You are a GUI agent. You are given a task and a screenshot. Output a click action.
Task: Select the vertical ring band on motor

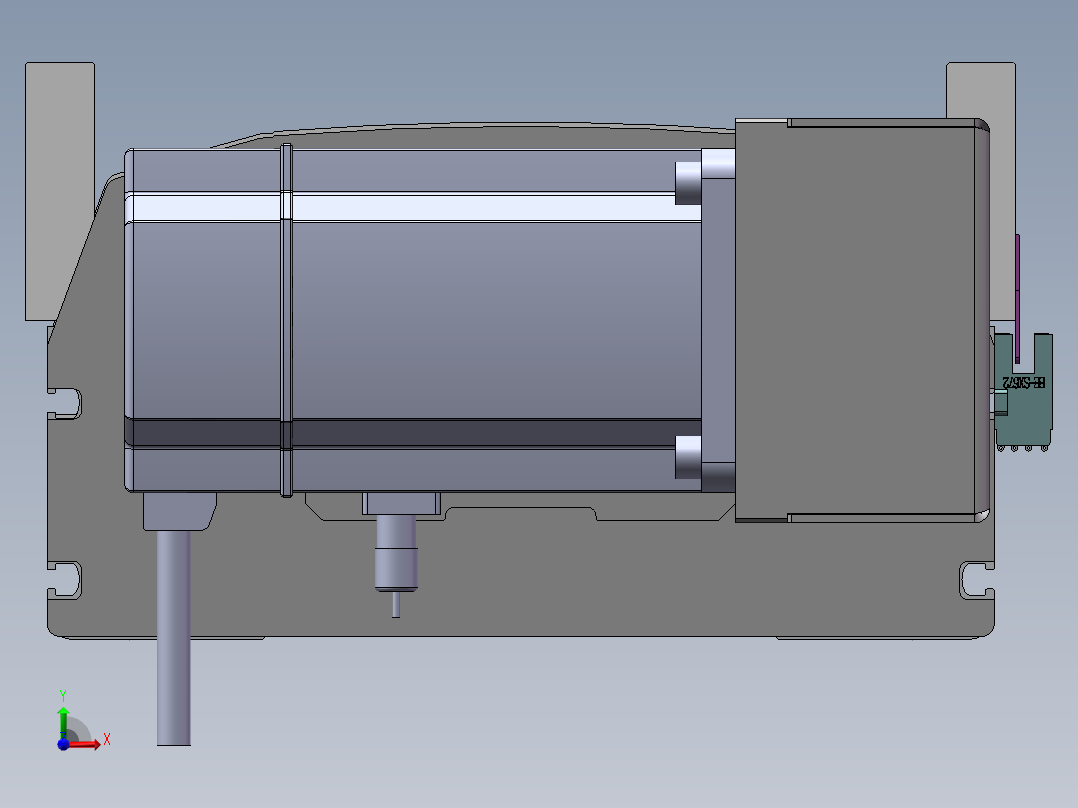tap(287, 320)
